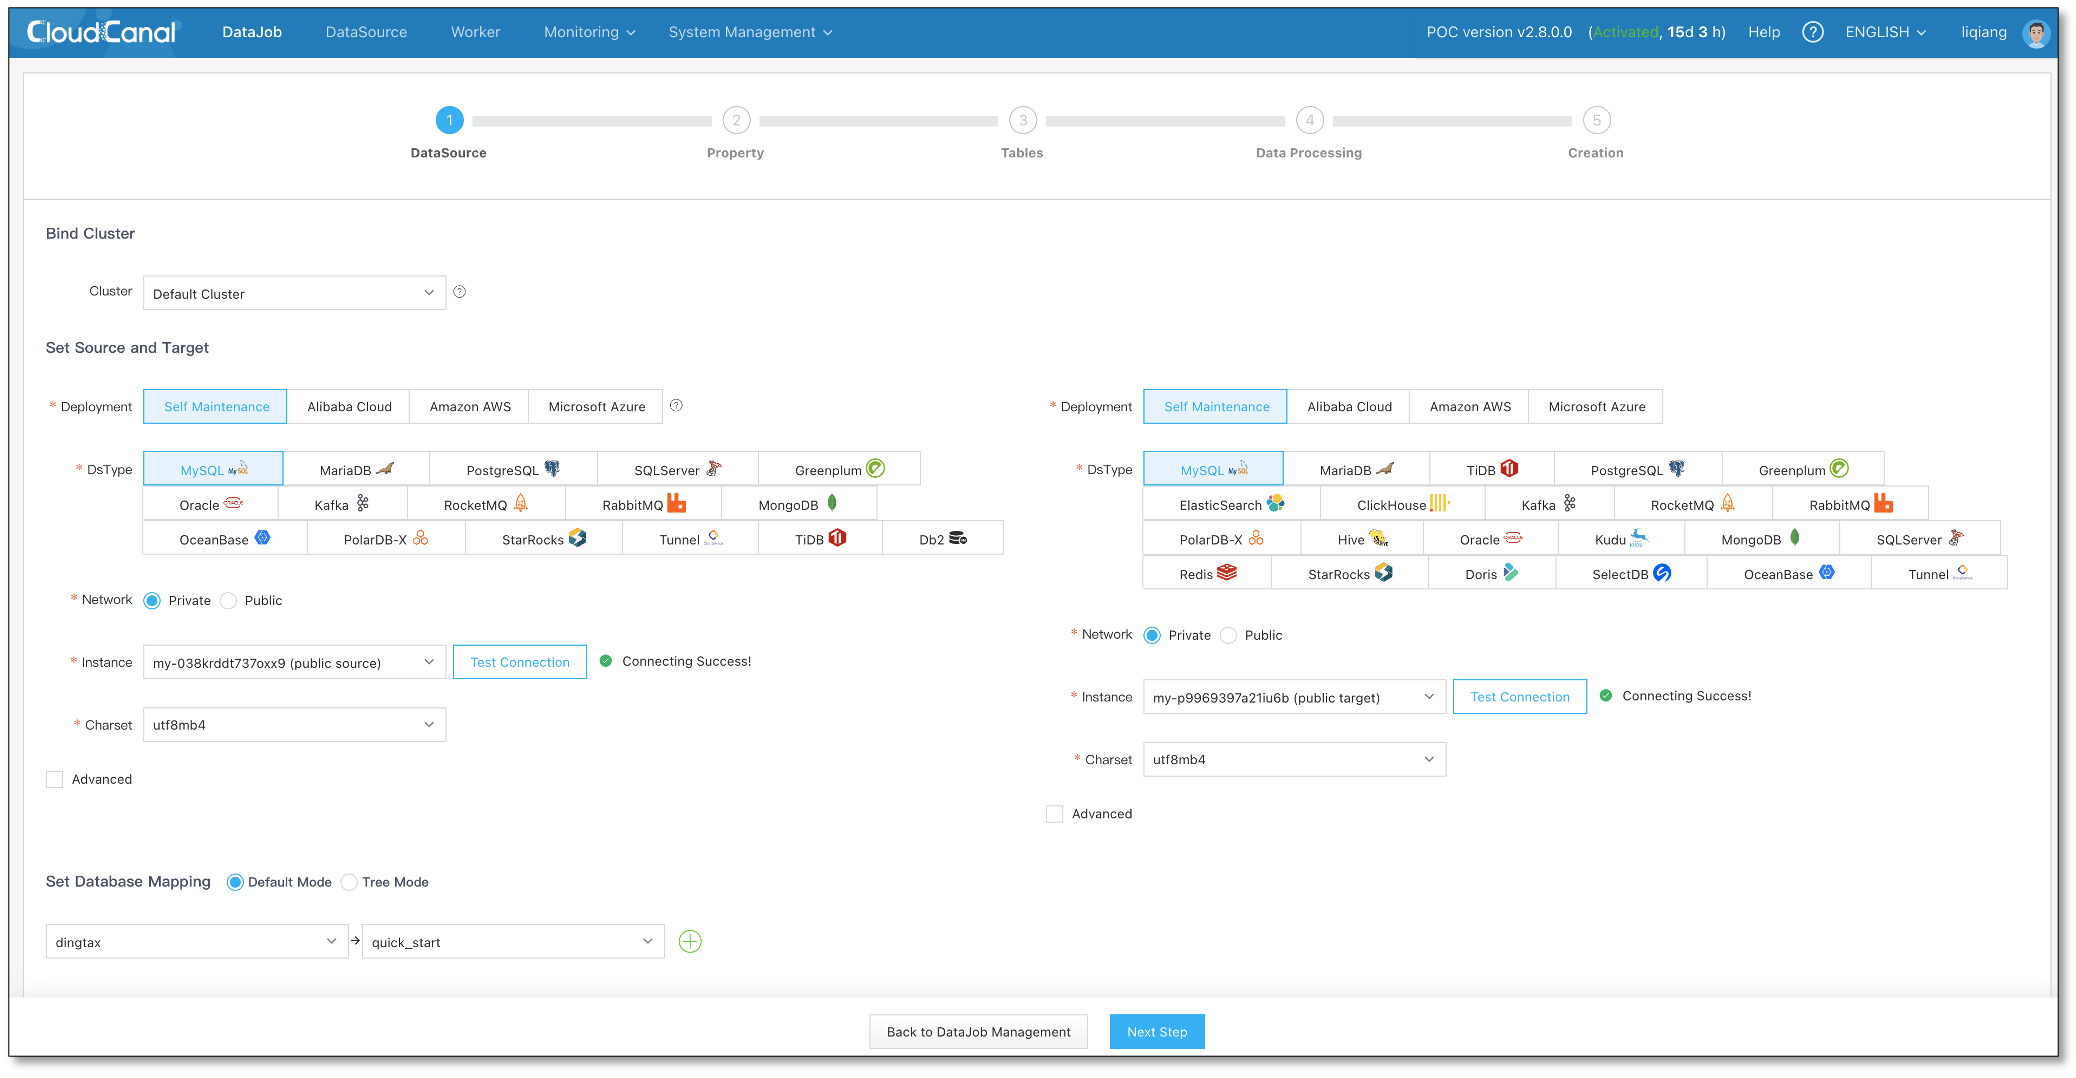This screenshot has width=2076, height=1078.
Task: Open target Instance dropdown my-p9969397a21iu6b
Action: pos(1295,697)
